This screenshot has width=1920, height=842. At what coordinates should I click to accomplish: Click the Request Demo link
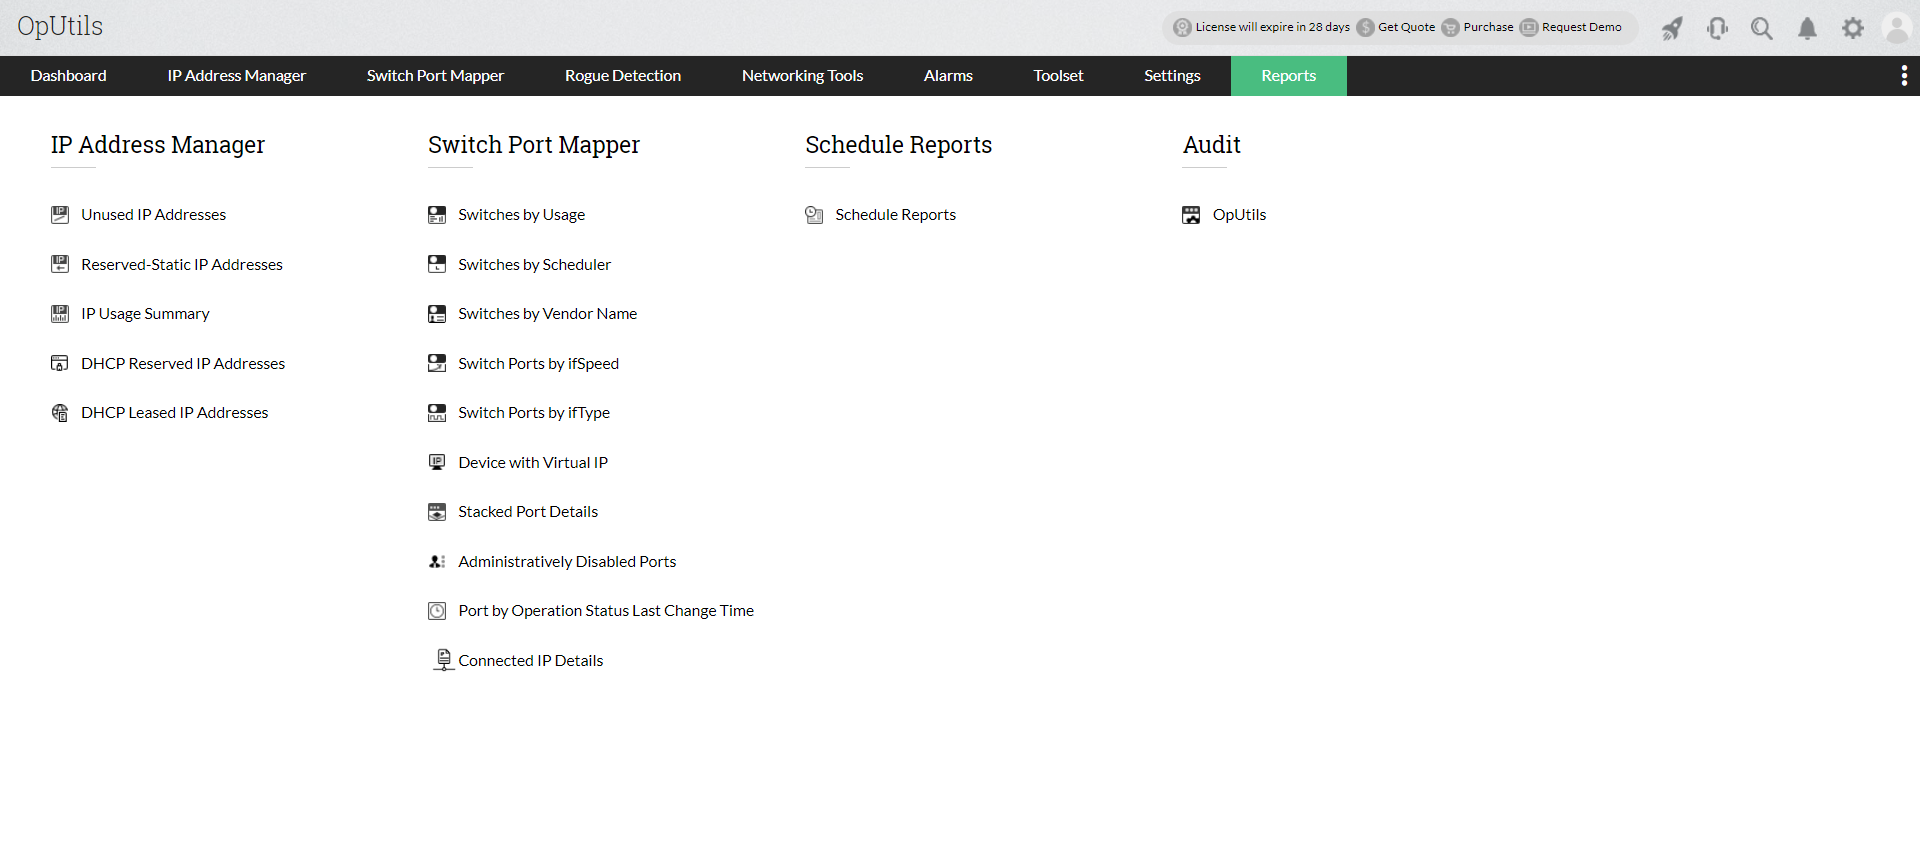pos(1581,27)
